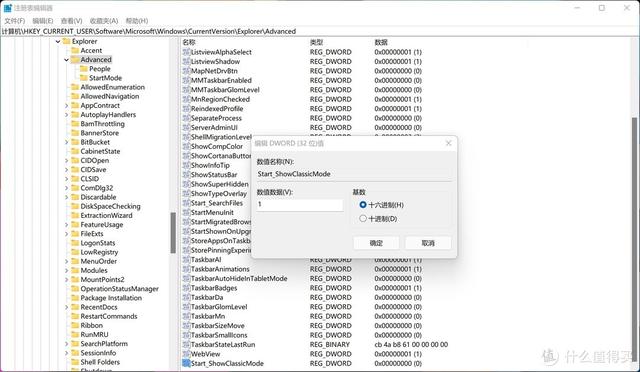Click the 确定 button in the dialog
640x372 pixels.
376,243
